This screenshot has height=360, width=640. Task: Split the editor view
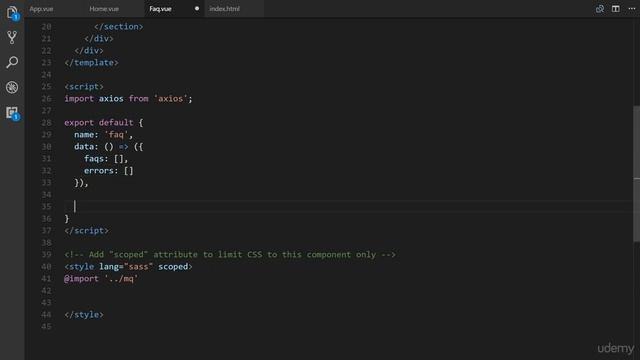coord(616,9)
